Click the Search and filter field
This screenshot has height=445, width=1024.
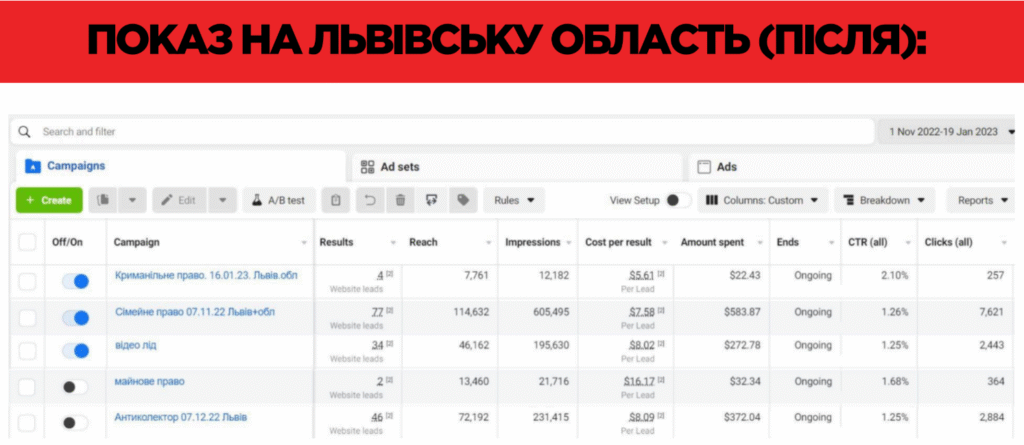(x=442, y=132)
